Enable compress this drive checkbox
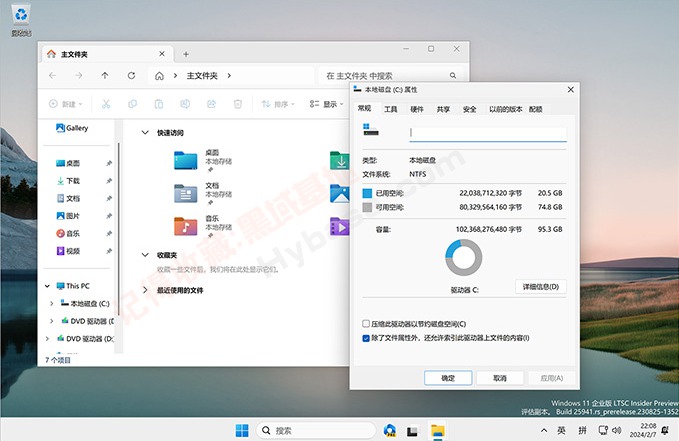Image resolution: width=679 pixels, height=441 pixels. coord(366,324)
